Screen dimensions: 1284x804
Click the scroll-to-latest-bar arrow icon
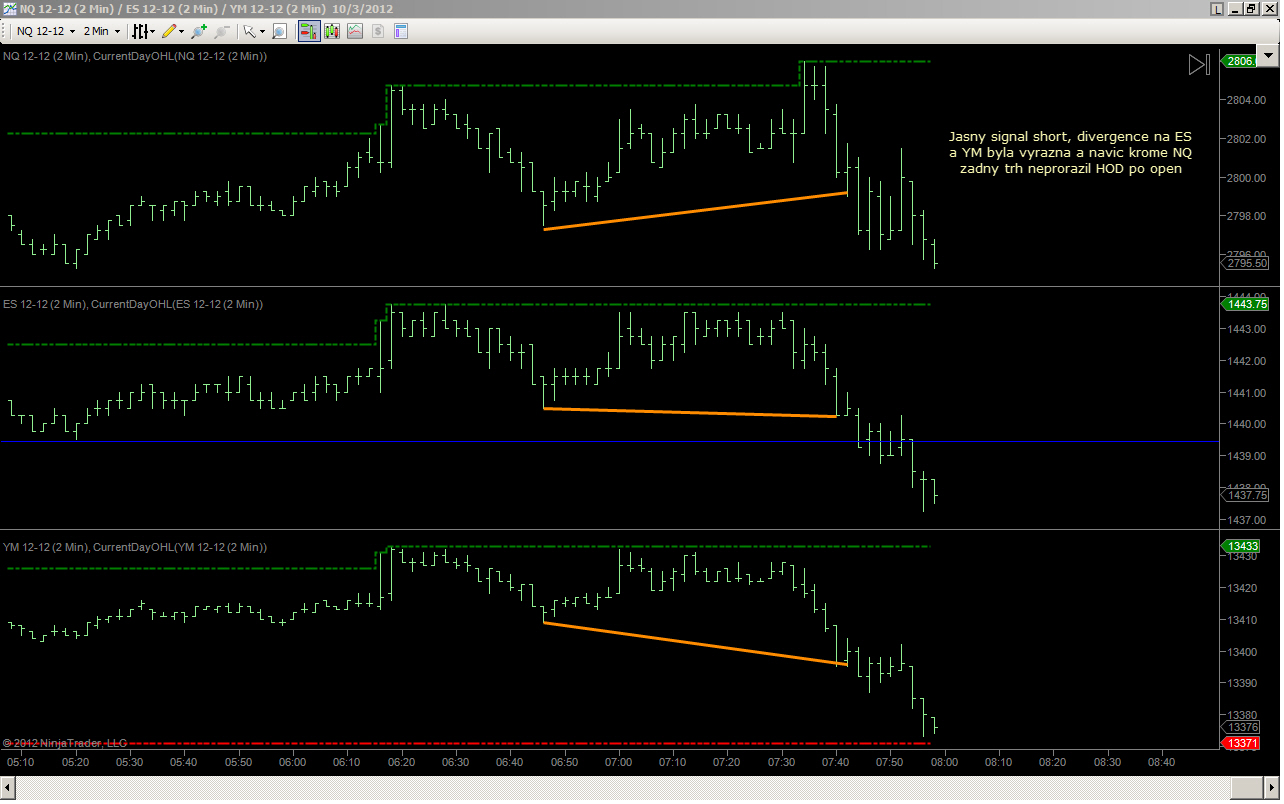(x=1199, y=65)
